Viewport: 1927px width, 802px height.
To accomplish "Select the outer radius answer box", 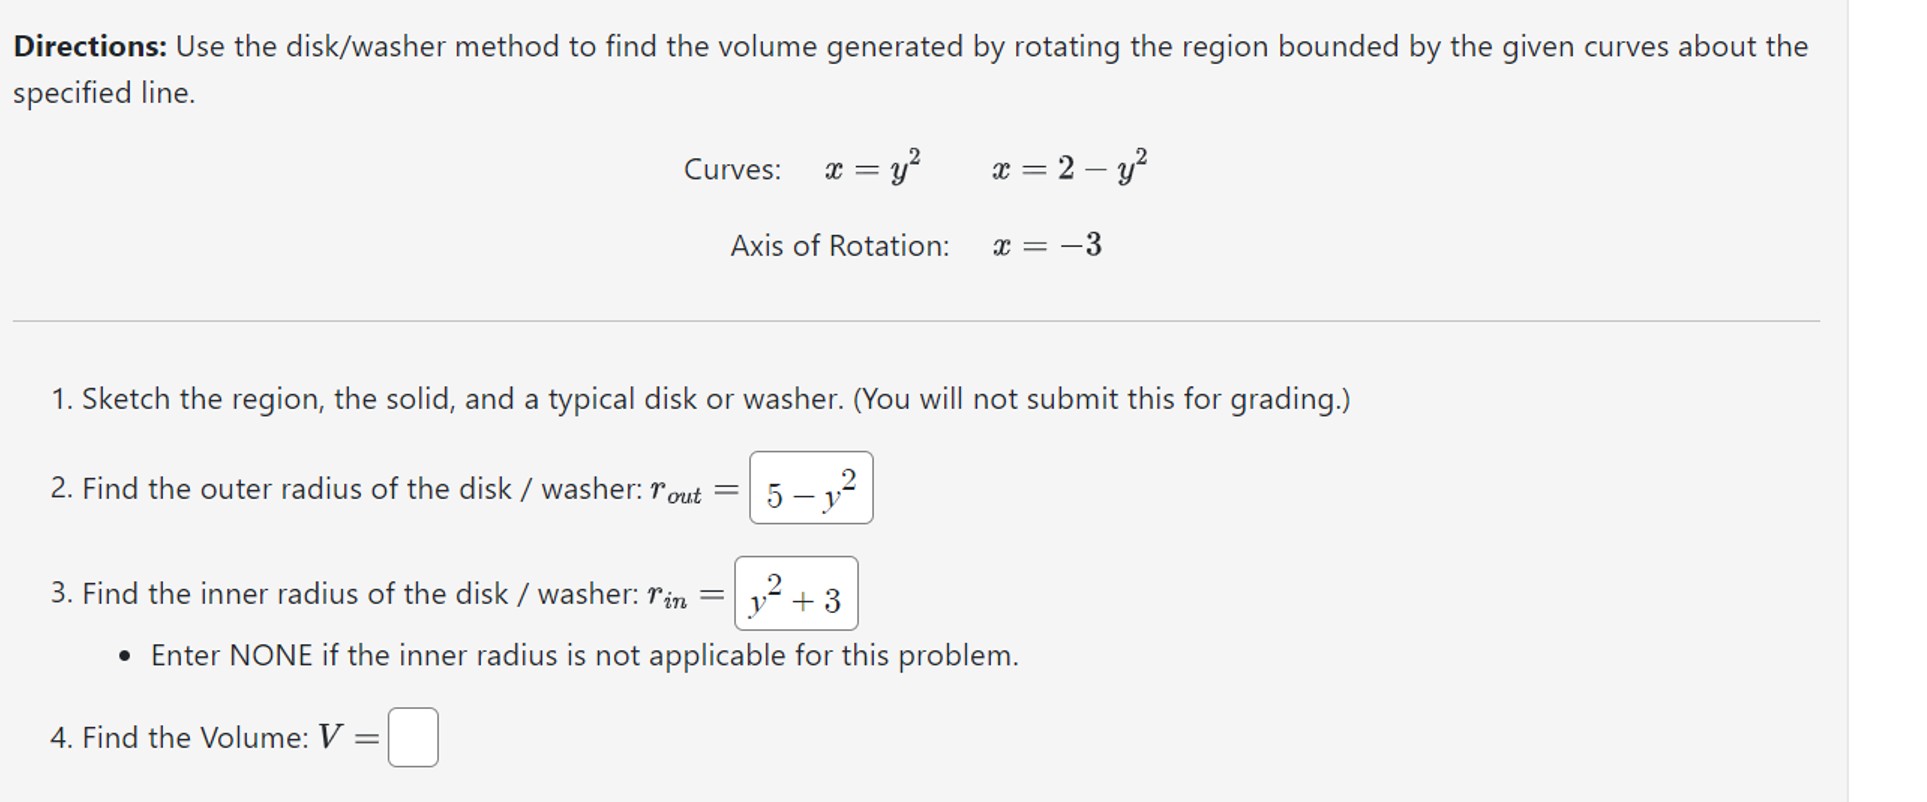I will [x=813, y=487].
